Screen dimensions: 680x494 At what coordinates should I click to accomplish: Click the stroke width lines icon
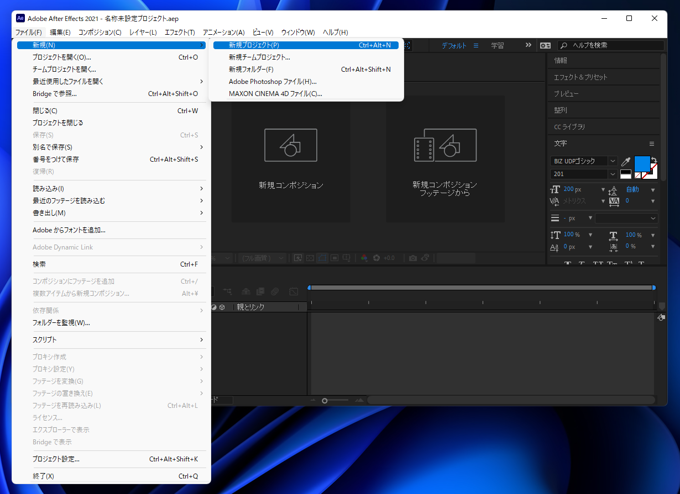pyautogui.click(x=555, y=218)
